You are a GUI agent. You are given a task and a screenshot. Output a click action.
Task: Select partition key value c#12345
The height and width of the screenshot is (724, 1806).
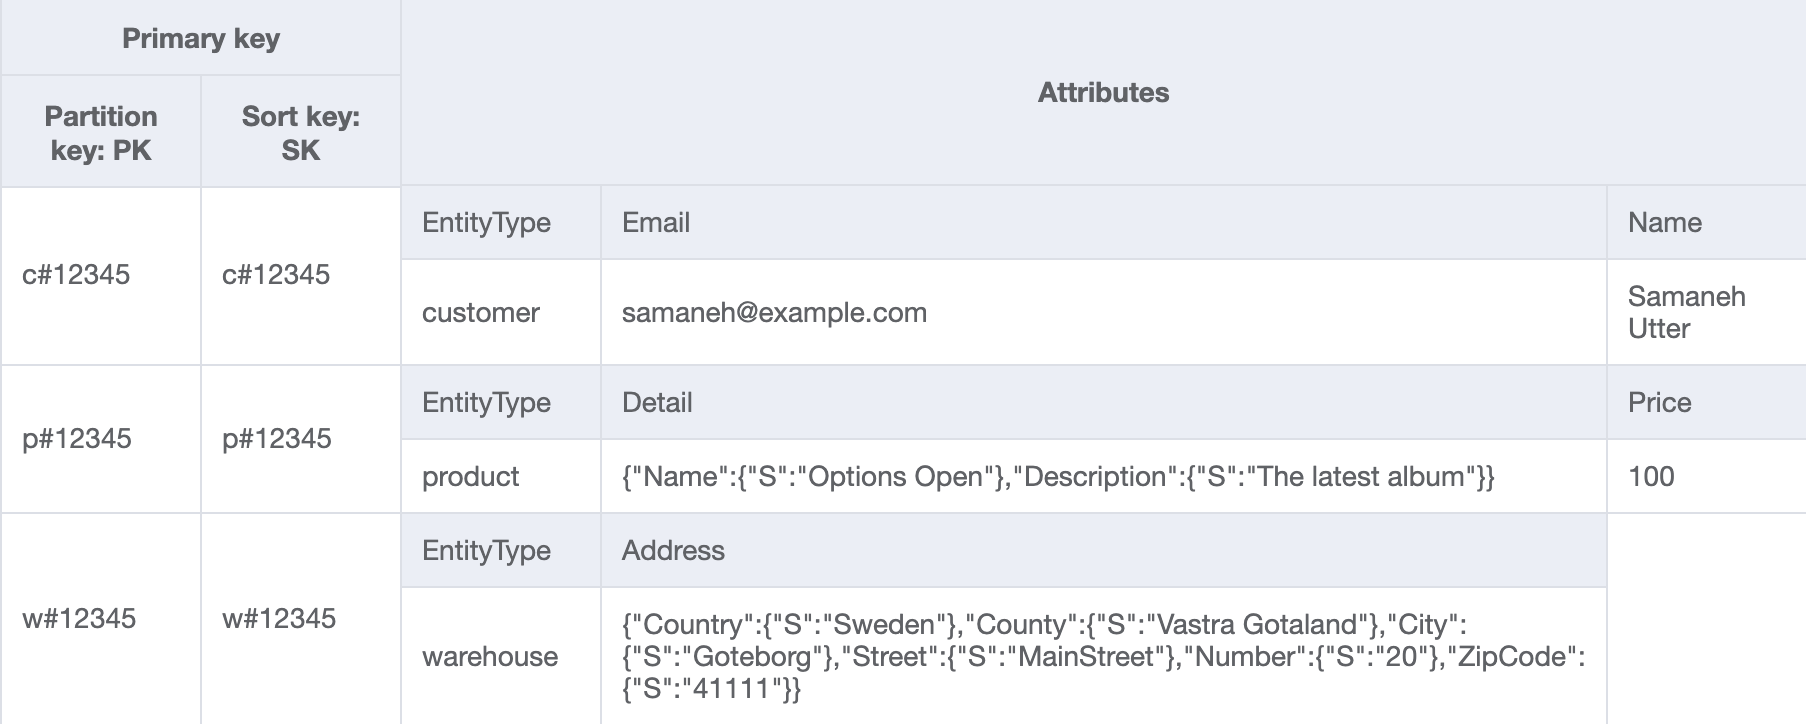[x=76, y=275]
